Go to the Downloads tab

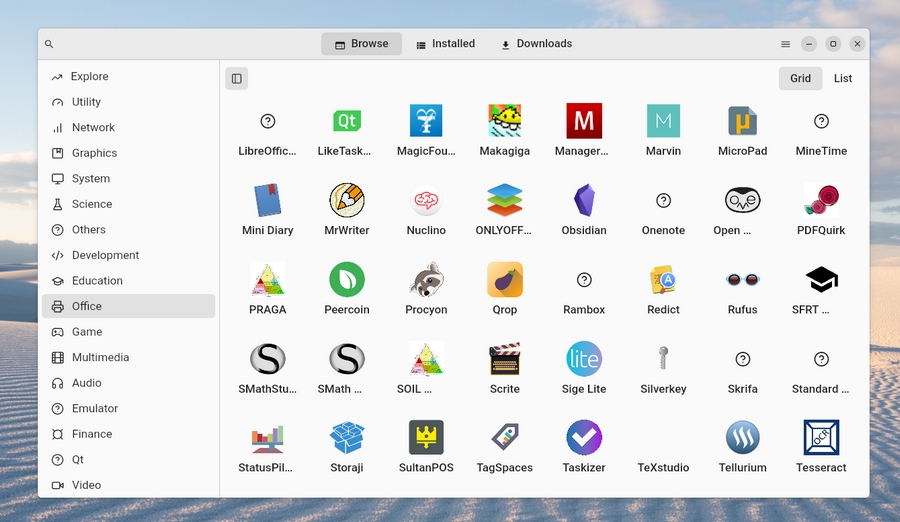point(536,44)
